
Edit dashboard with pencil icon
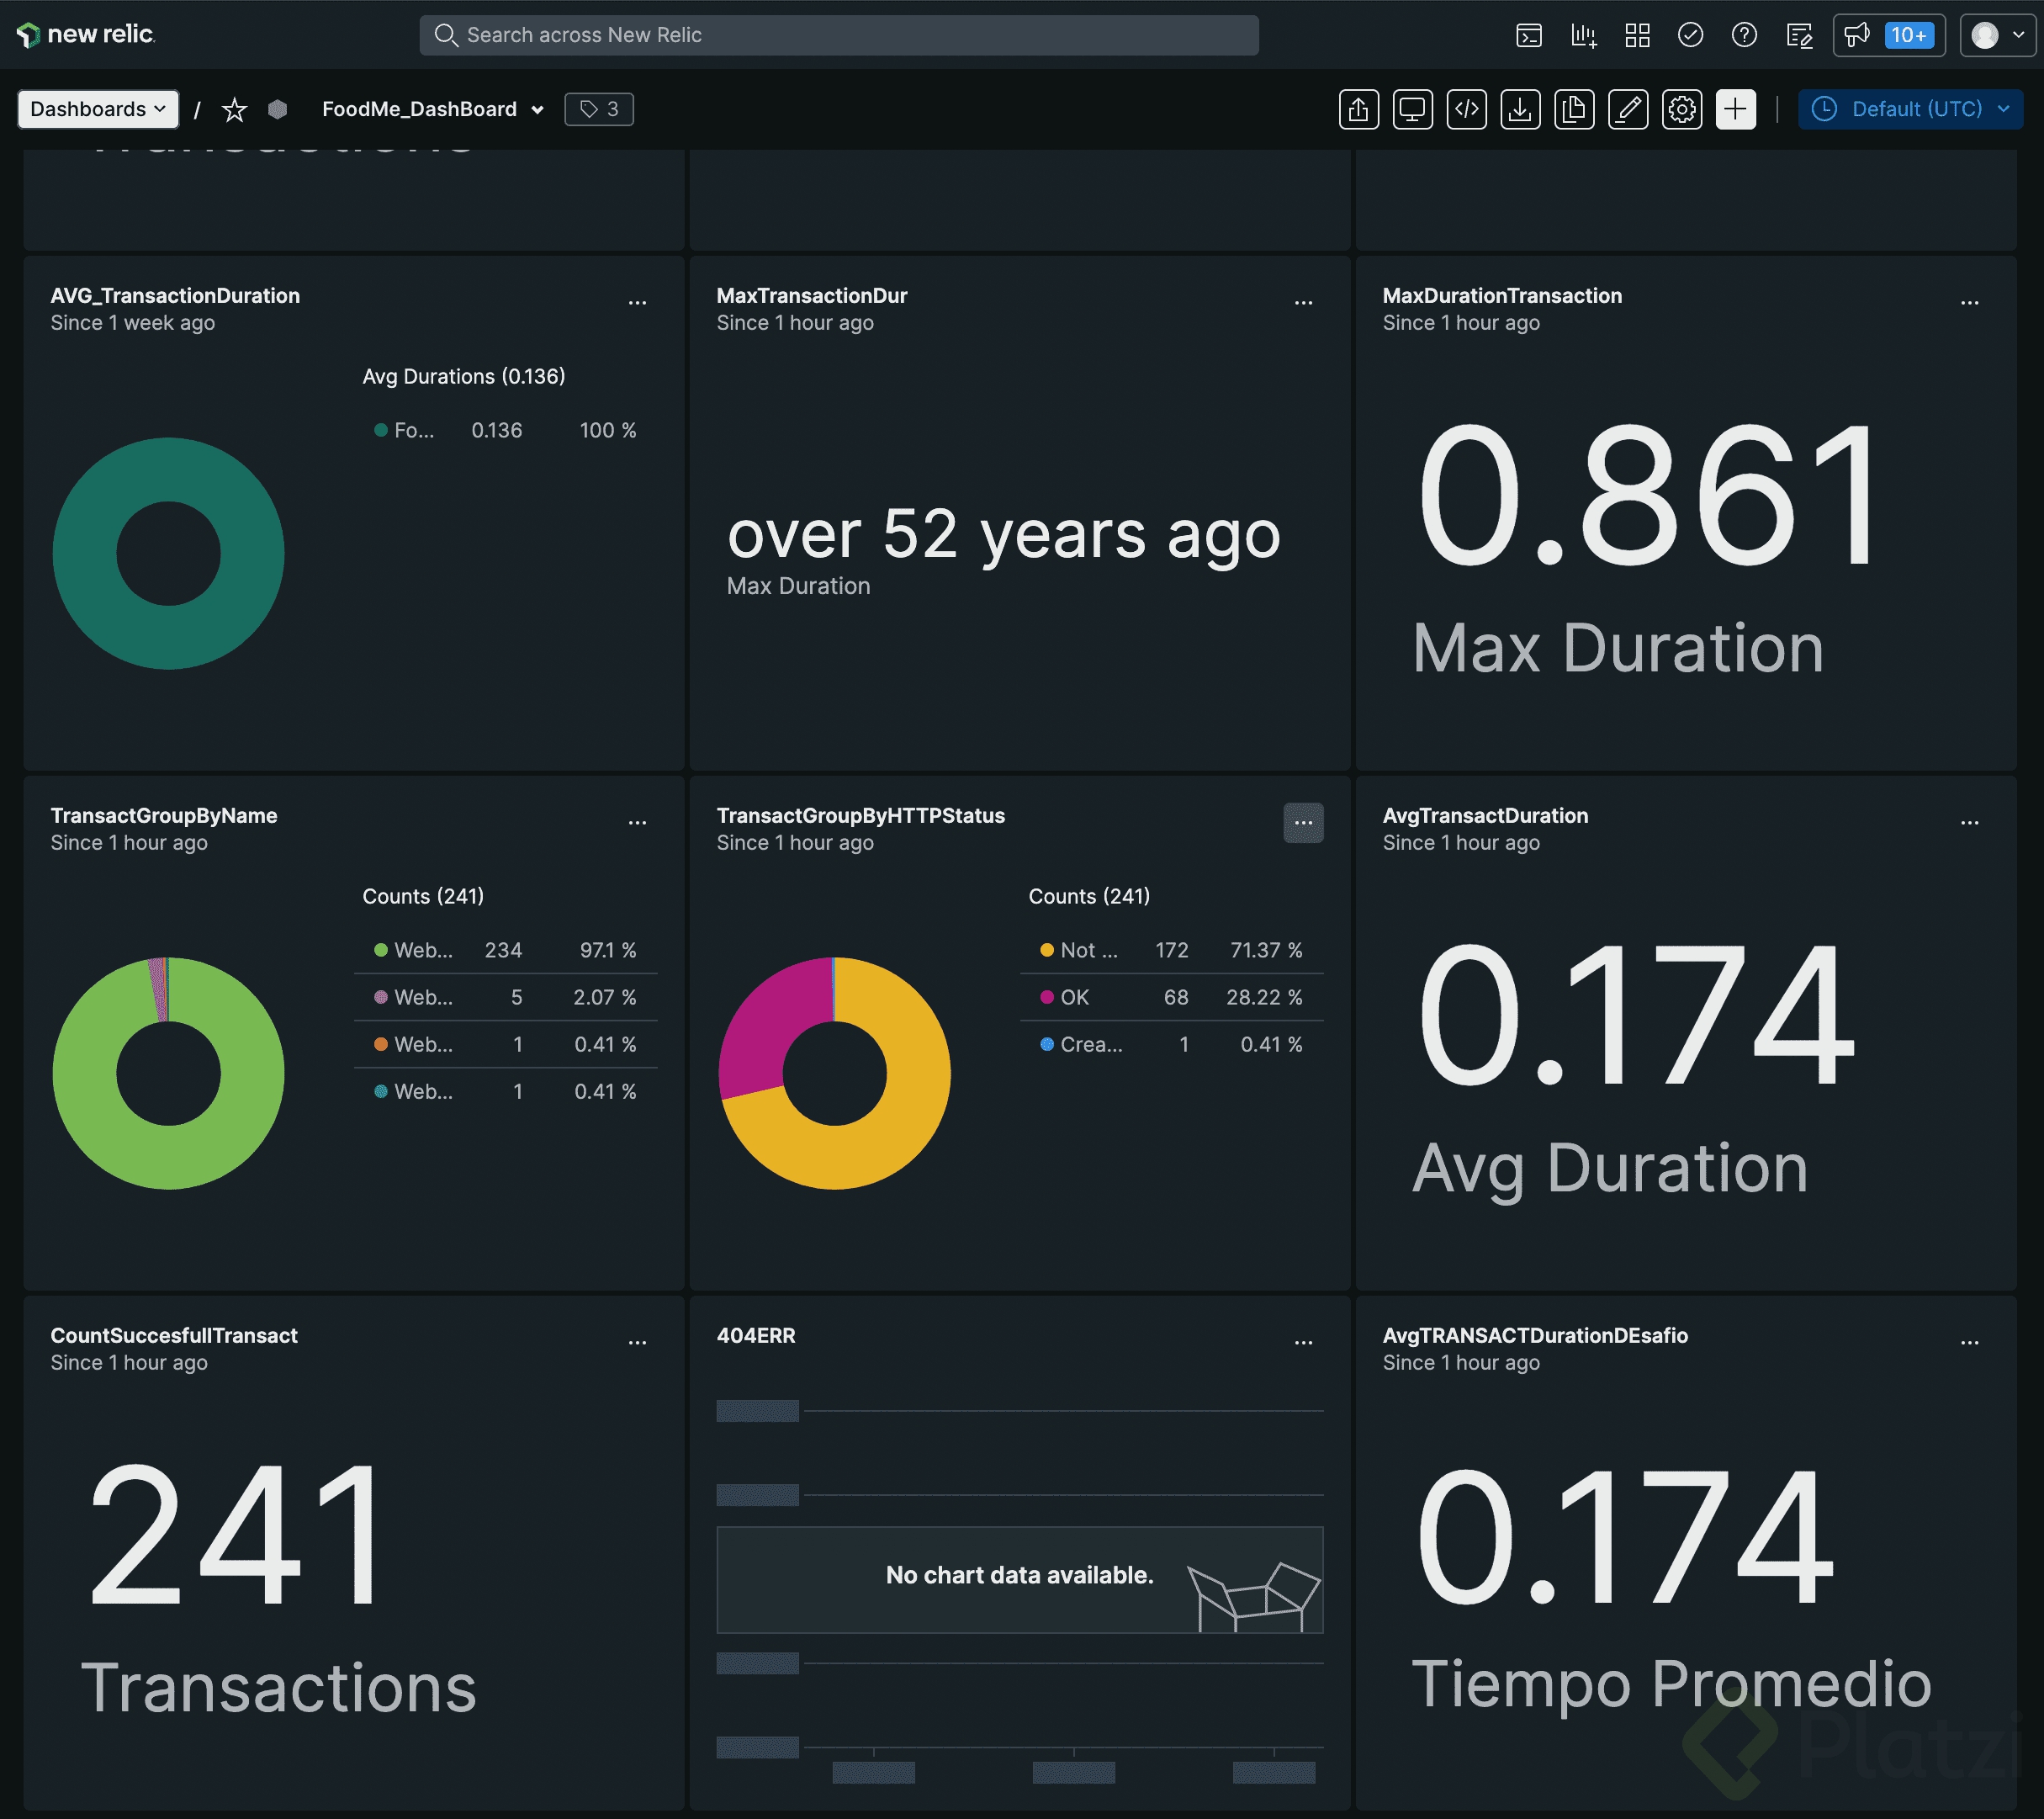tap(1628, 109)
